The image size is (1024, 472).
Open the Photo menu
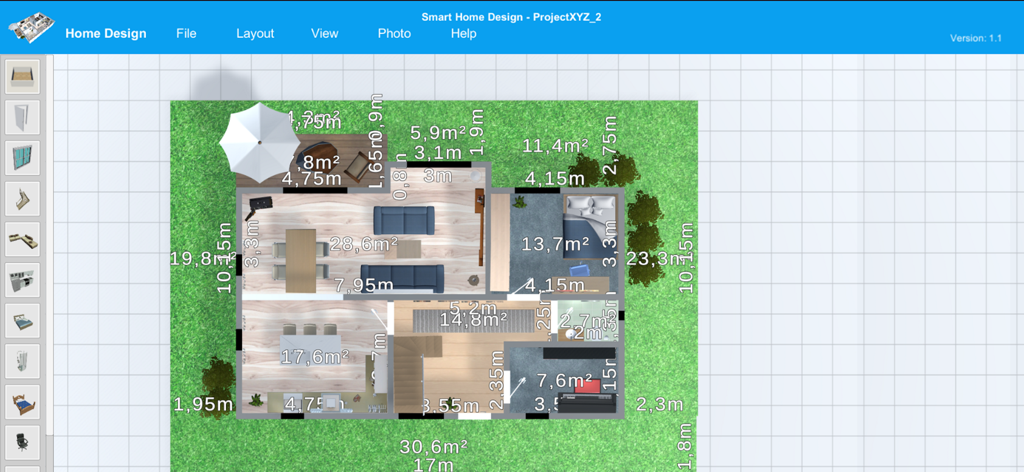pos(394,33)
